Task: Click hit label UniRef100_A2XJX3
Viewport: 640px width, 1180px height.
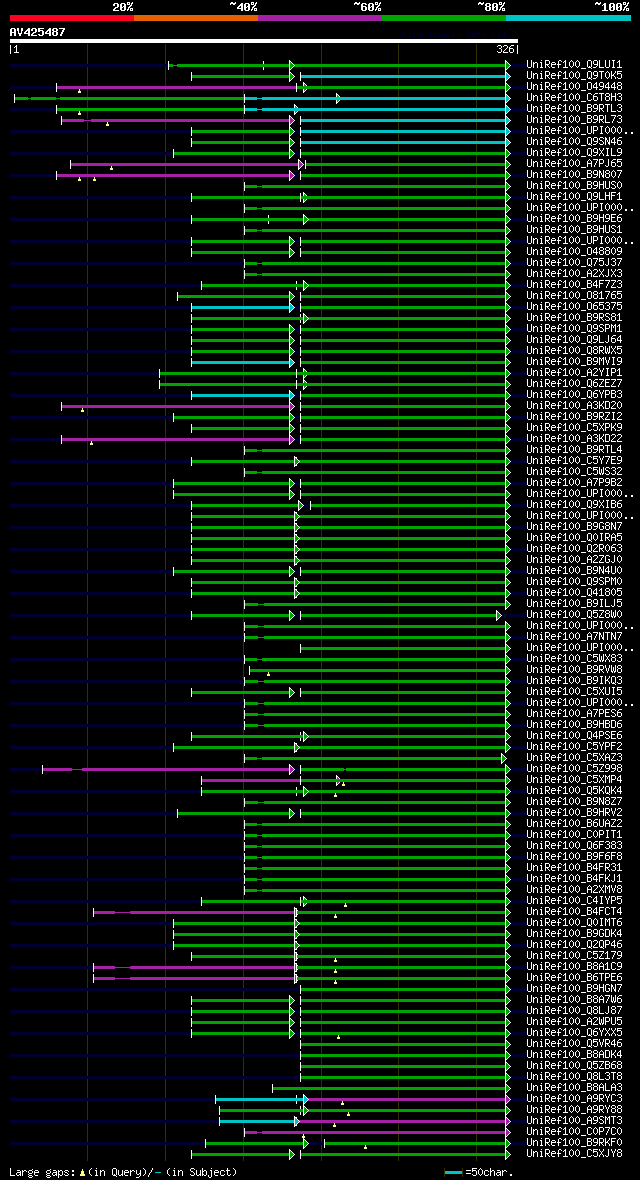Action: [574, 274]
